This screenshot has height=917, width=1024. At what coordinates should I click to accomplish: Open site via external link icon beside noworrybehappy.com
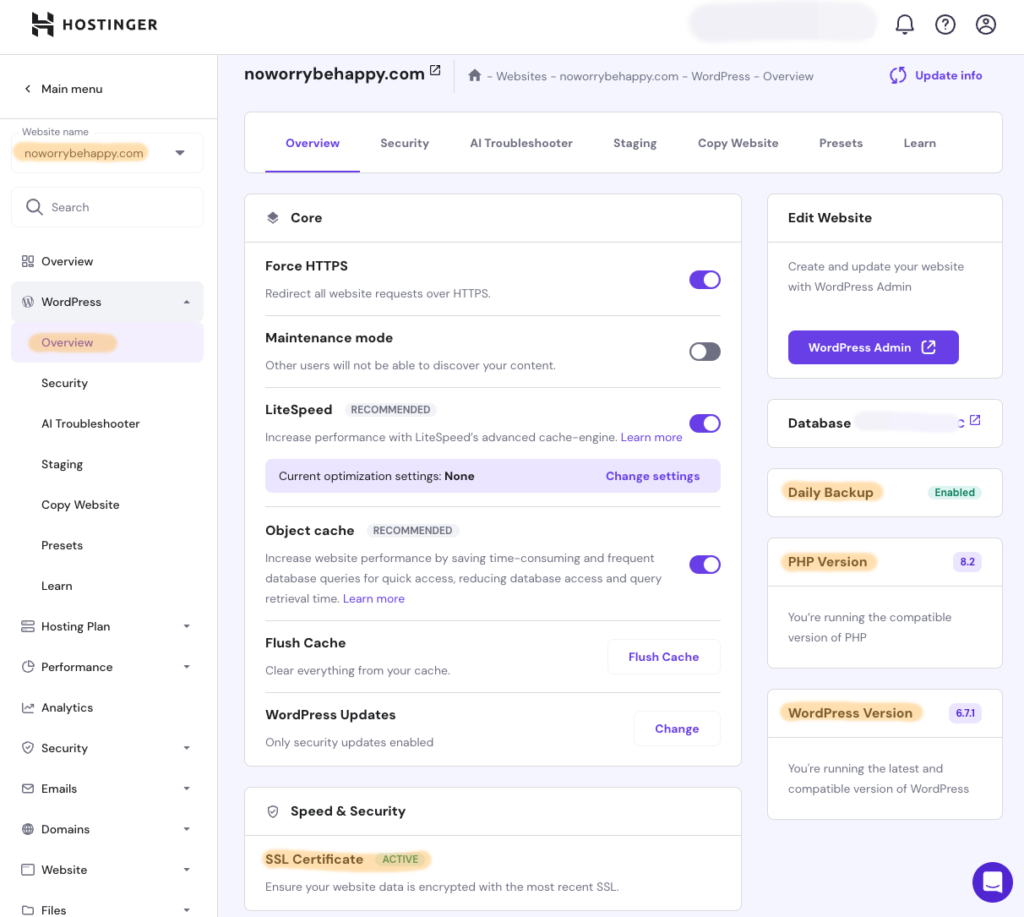[x=435, y=71]
